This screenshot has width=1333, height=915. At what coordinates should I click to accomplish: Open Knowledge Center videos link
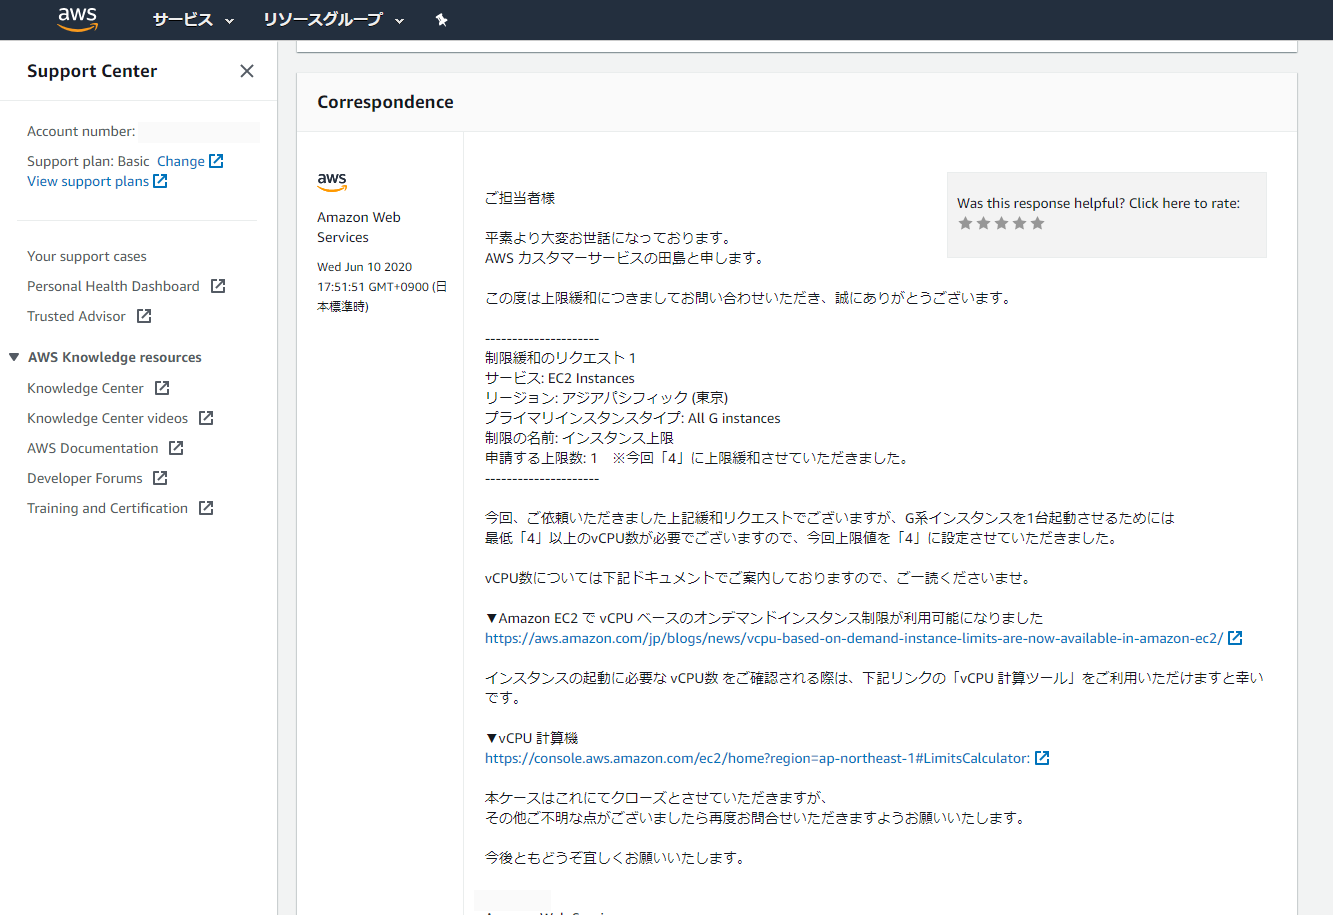(x=107, y=418)
